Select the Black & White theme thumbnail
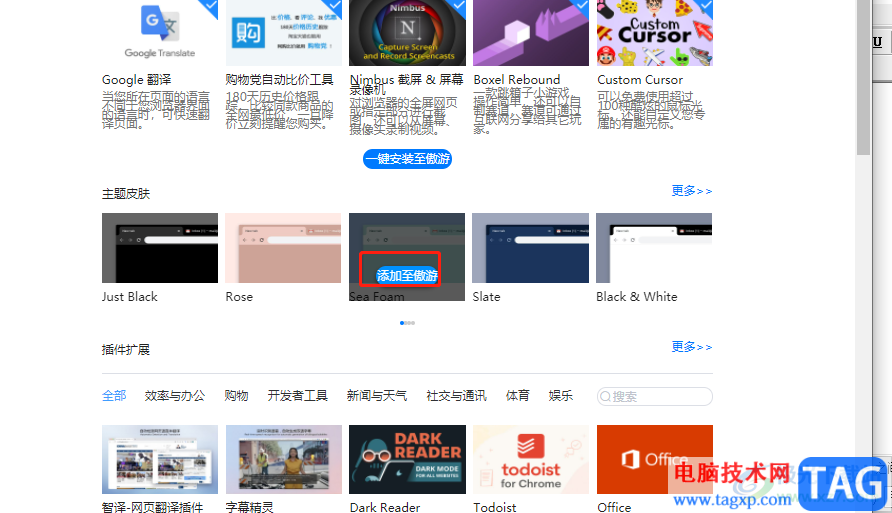 click(x=654, y=248)
